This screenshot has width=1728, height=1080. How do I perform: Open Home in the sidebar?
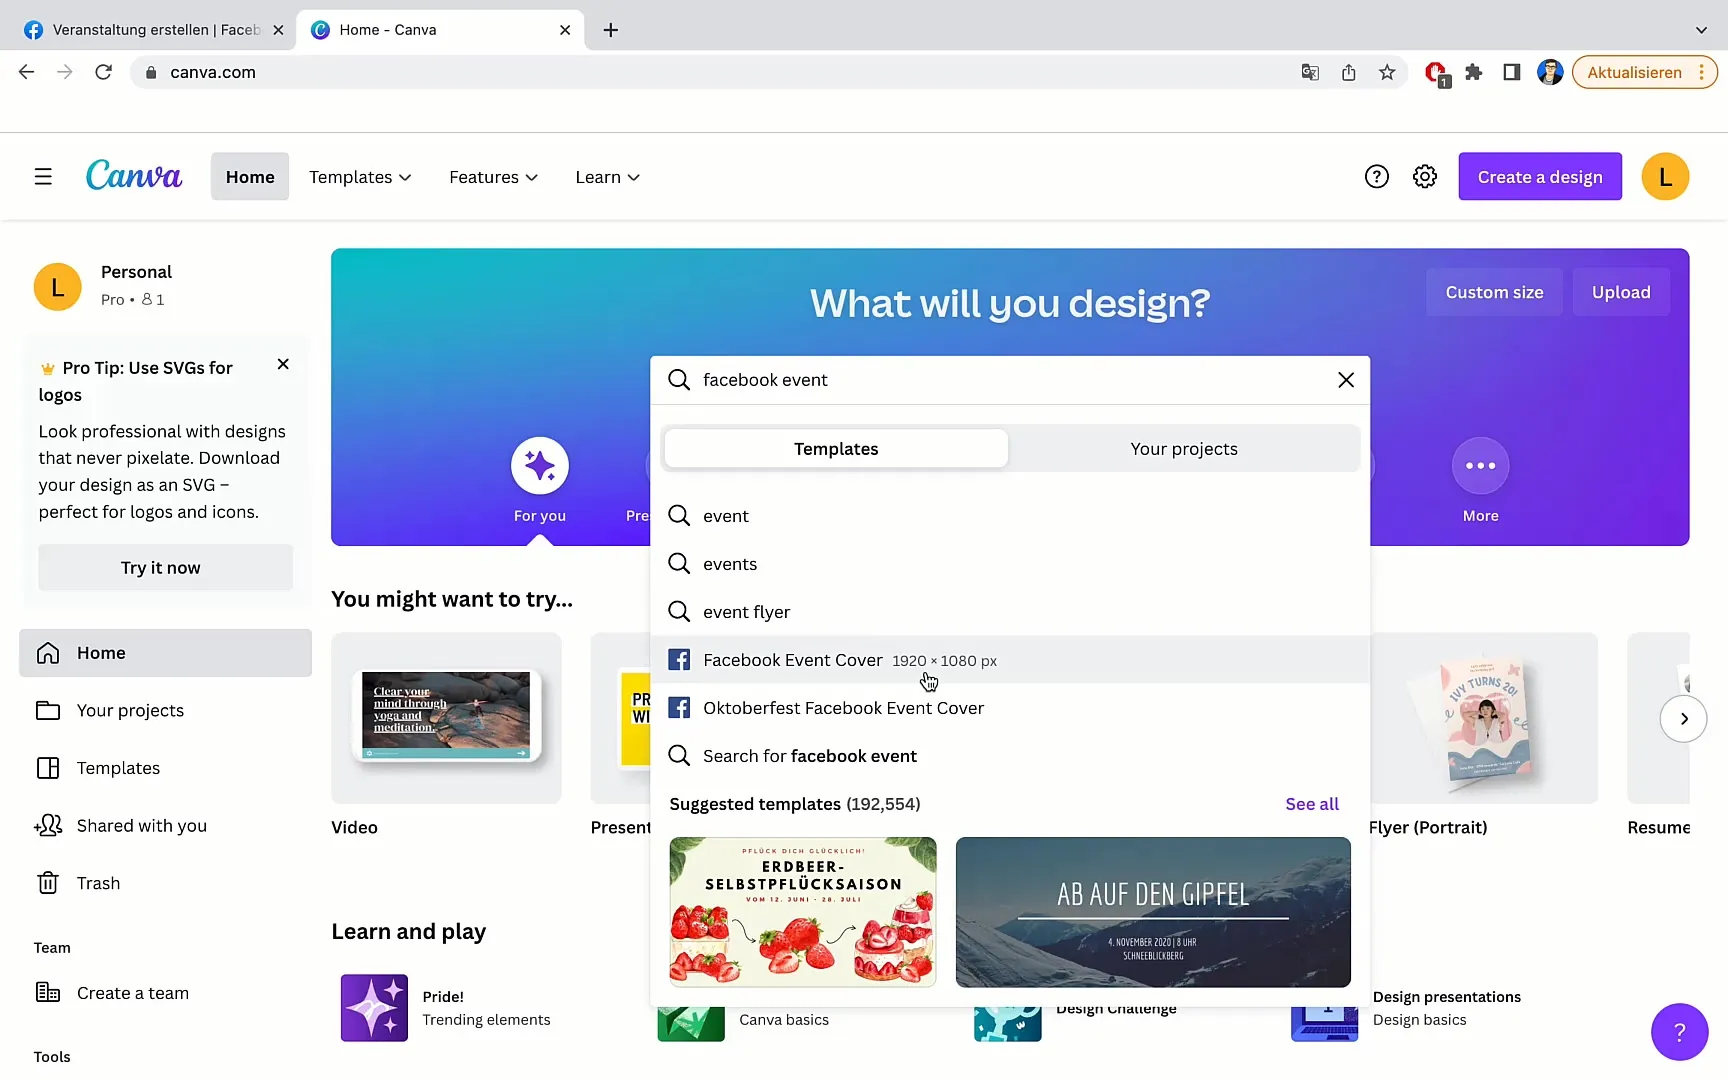pos(165,653)
